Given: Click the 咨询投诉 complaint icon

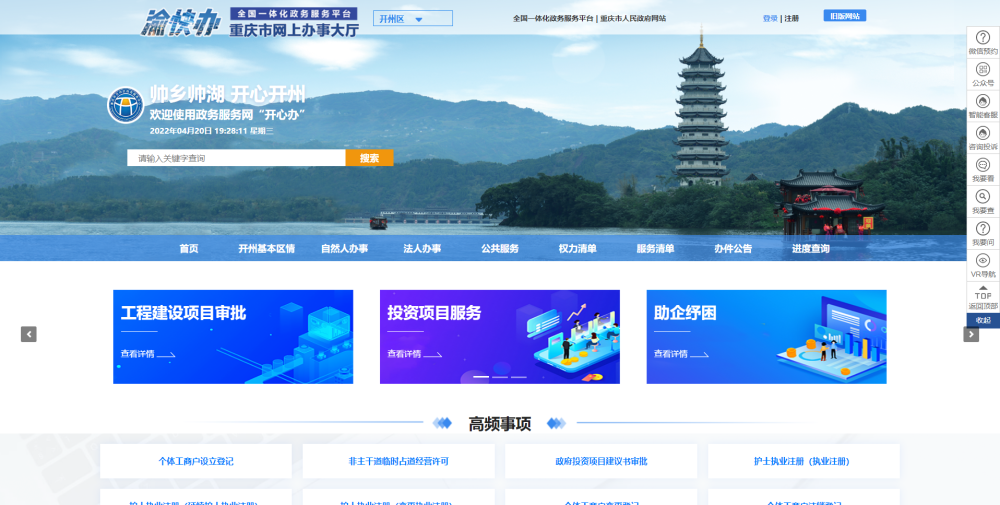Looking at the screenshot, I should tap(982, 138).
